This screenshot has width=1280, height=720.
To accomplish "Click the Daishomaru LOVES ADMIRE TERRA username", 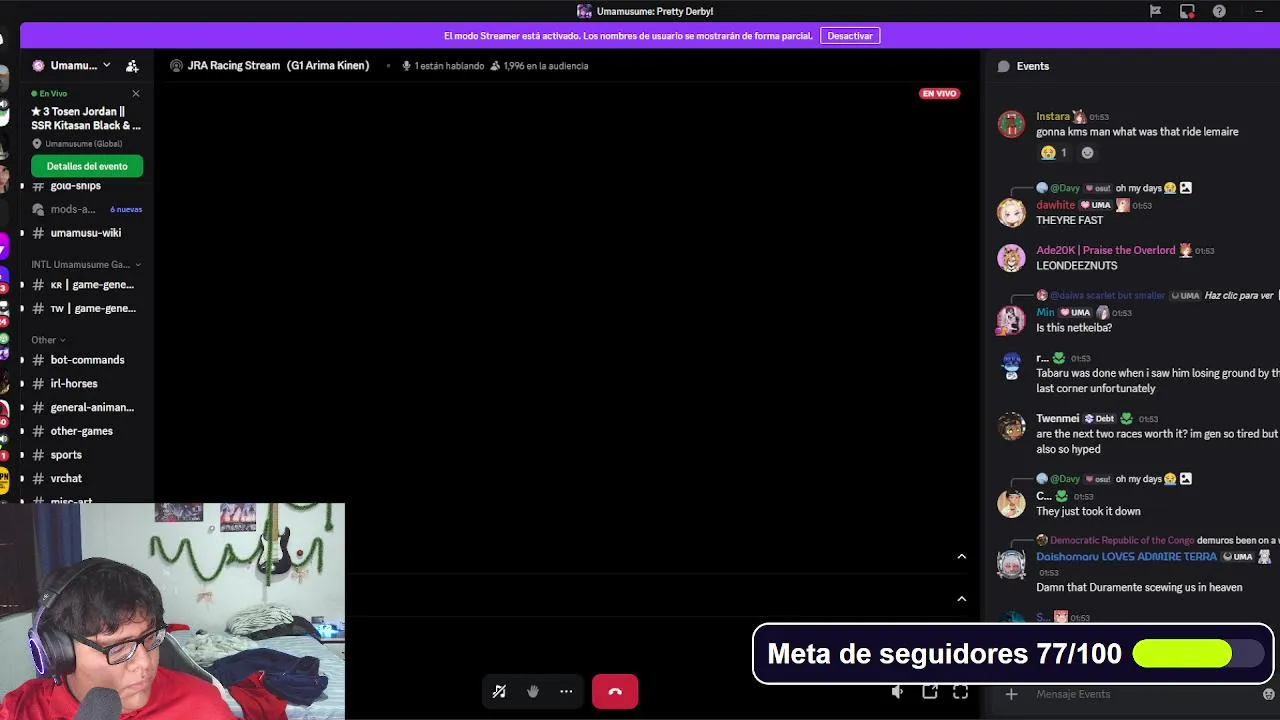I will tap(1126, 557).
